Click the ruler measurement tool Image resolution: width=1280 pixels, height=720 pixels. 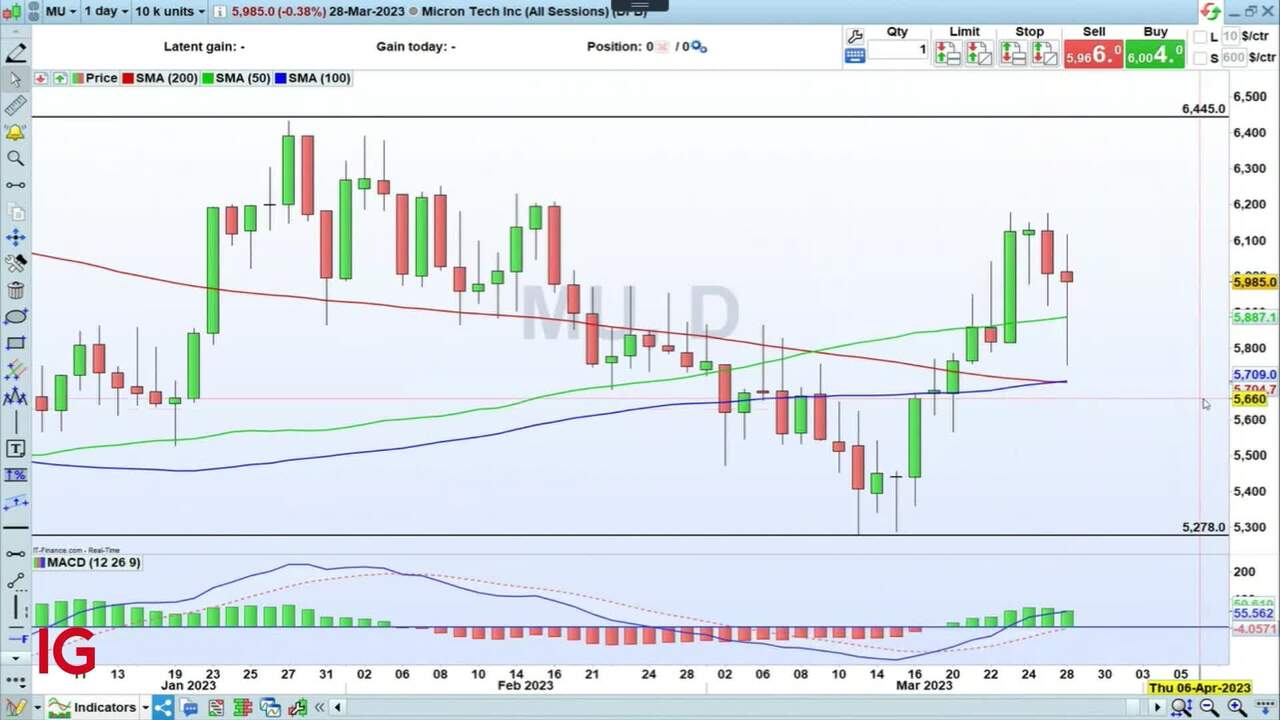click(x=15, y=106)
